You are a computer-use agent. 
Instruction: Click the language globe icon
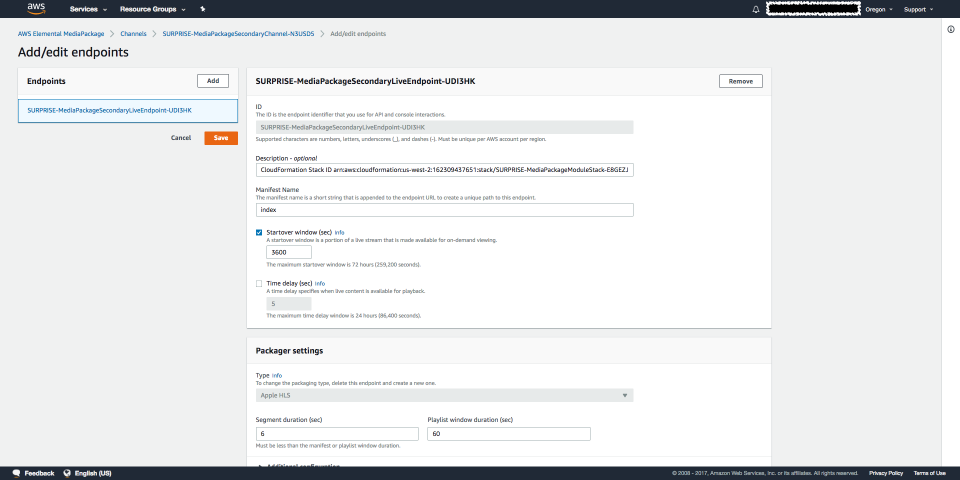67,473
